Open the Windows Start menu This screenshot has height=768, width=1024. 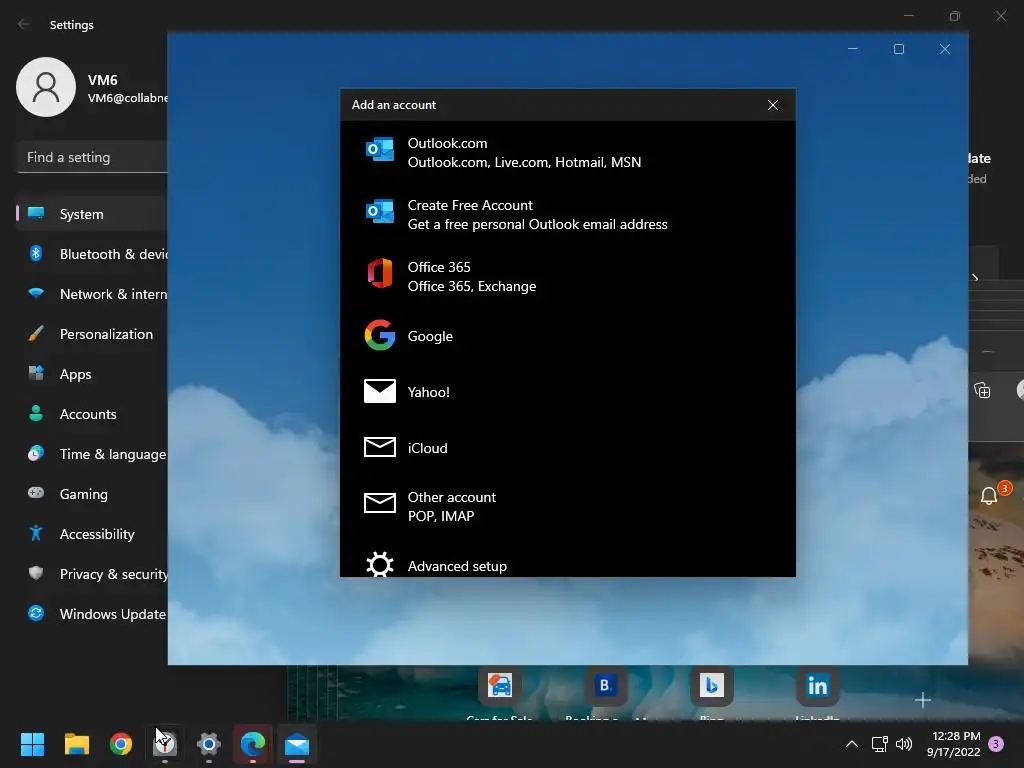(x=32, y=744)
